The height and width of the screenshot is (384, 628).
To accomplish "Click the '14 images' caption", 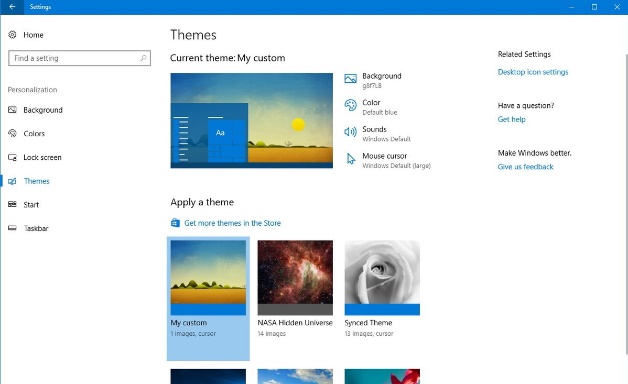I will click(x=272, y=334).
